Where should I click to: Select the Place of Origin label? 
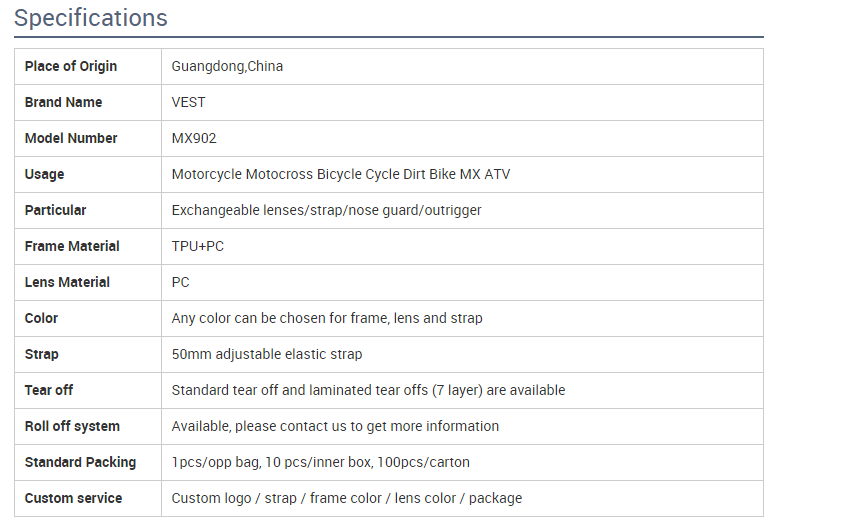click(71, 66)
